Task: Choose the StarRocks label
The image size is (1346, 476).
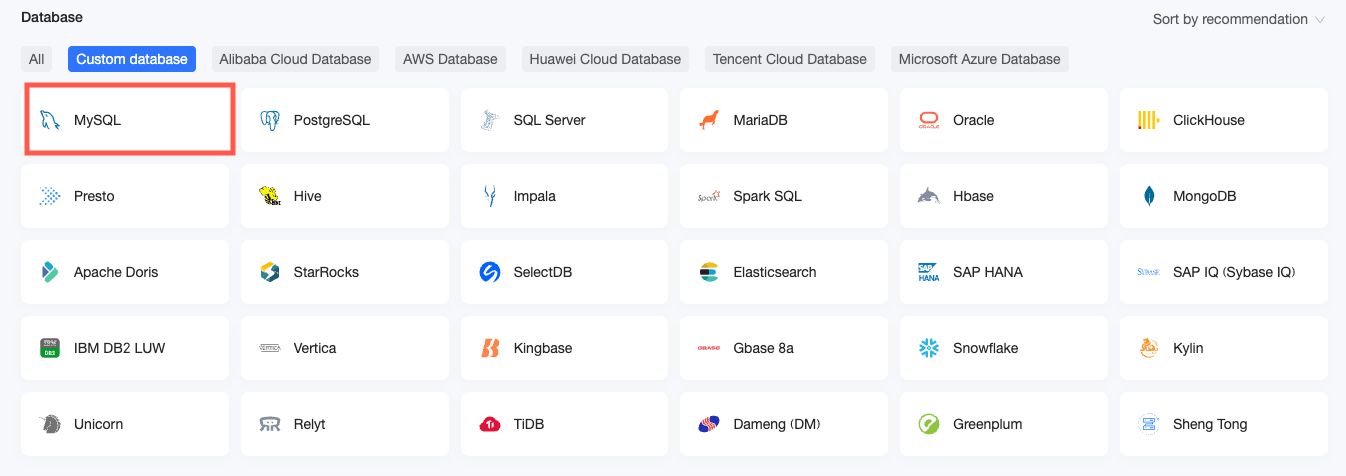Action: tap(326, 272)
